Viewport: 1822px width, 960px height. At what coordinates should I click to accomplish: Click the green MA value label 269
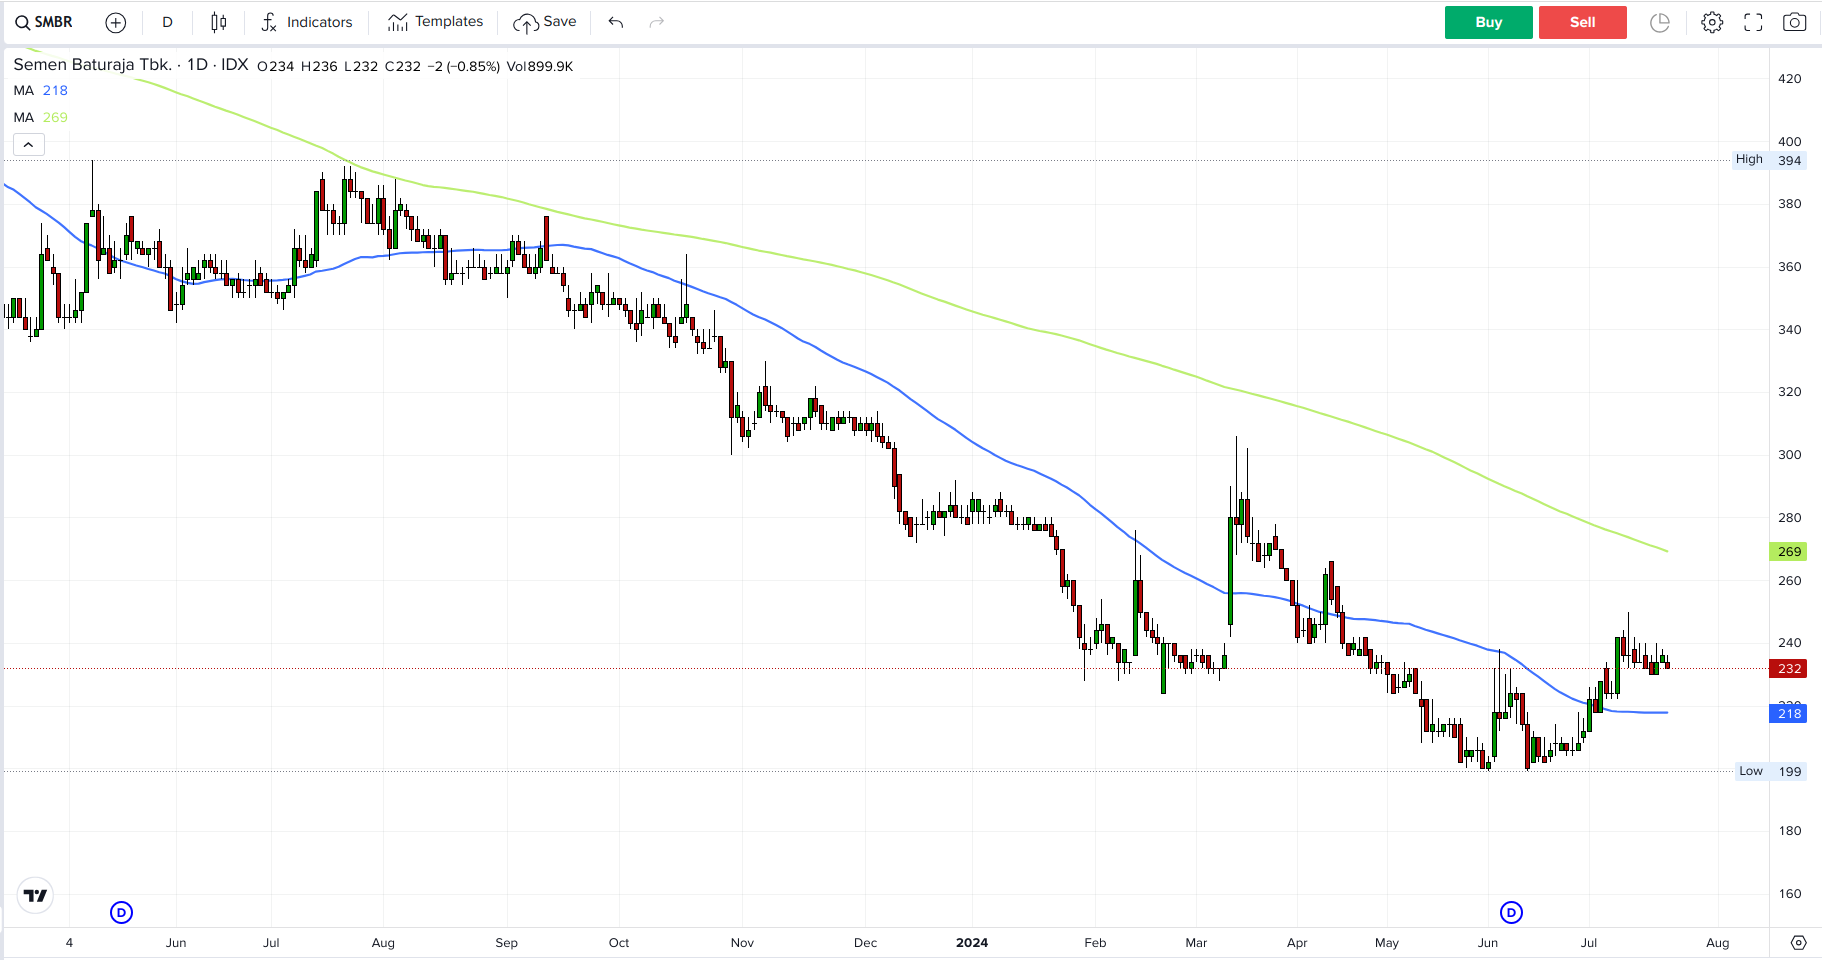click(1789, 551)
